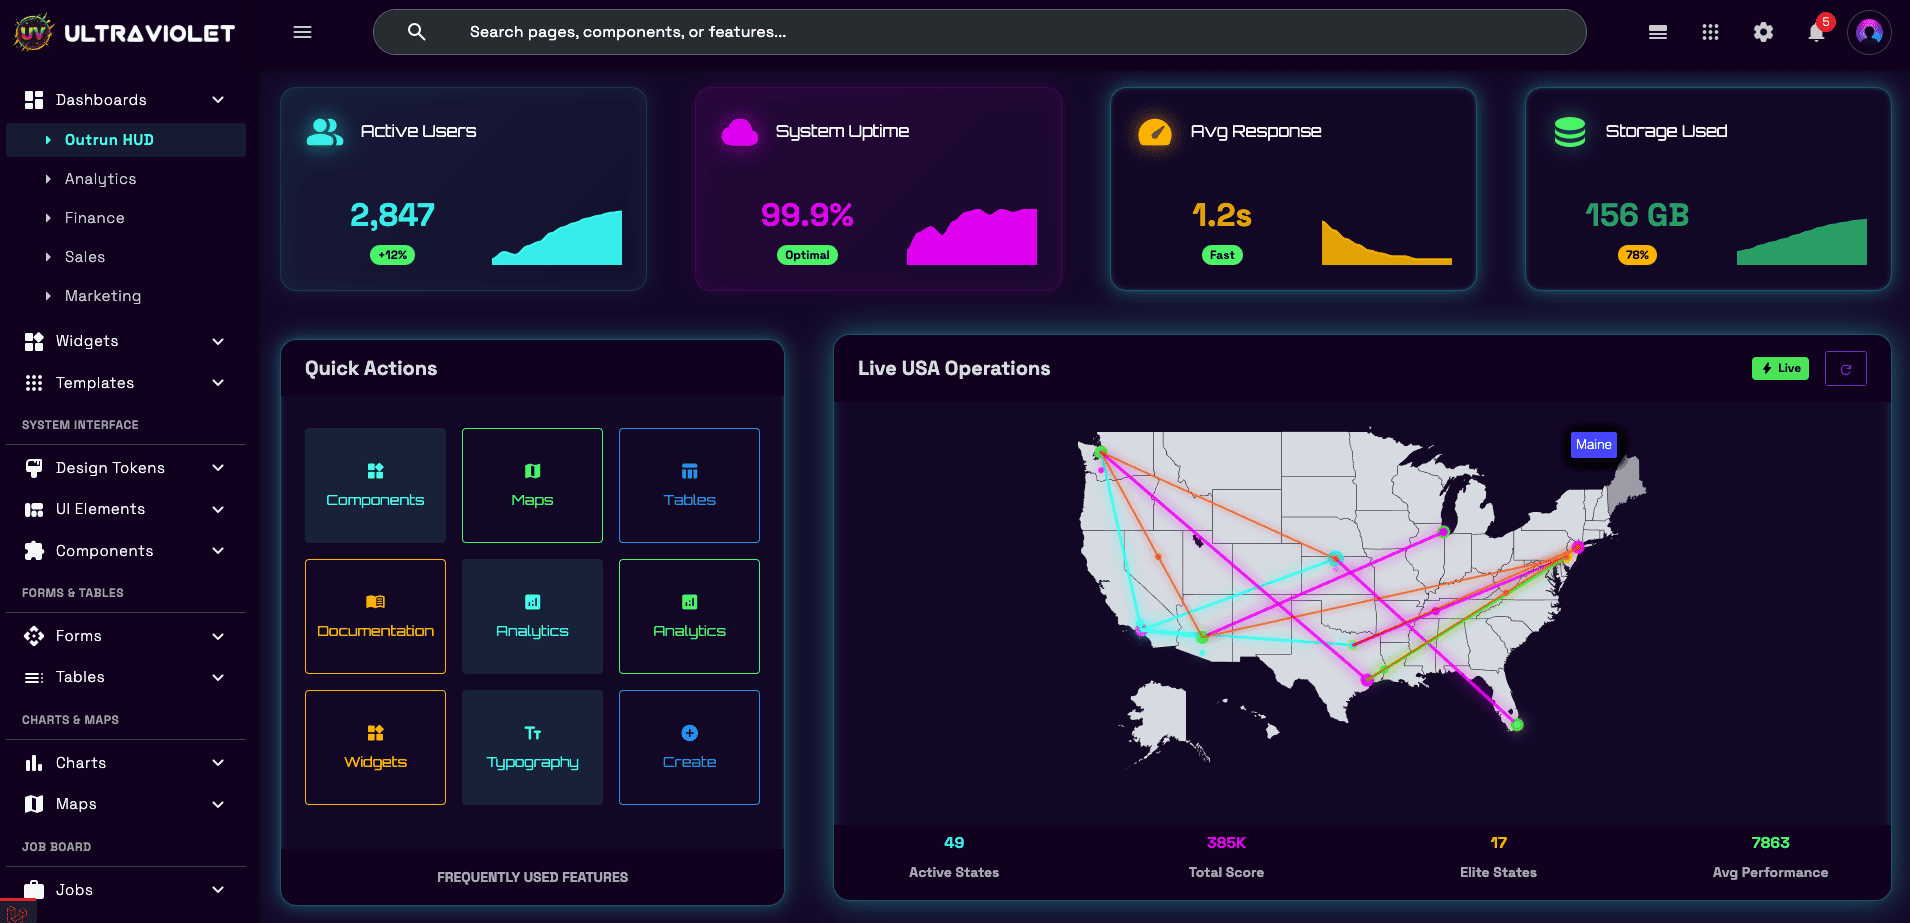The image size is (1910, 923).
Task: Collapse the Dashboards sidebar section
Action: click(218, 99)
